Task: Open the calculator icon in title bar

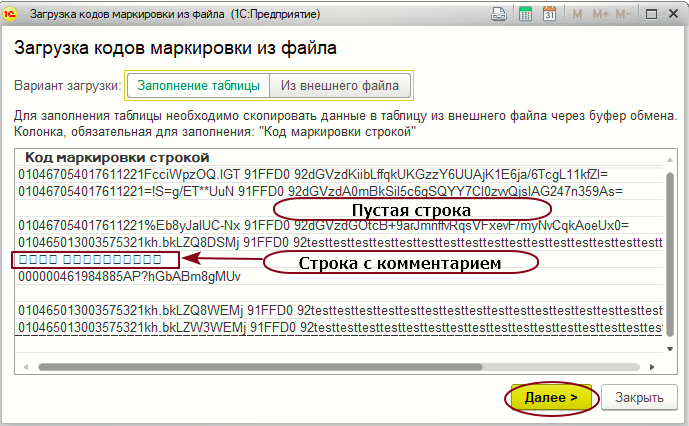Action: [525, 14]
